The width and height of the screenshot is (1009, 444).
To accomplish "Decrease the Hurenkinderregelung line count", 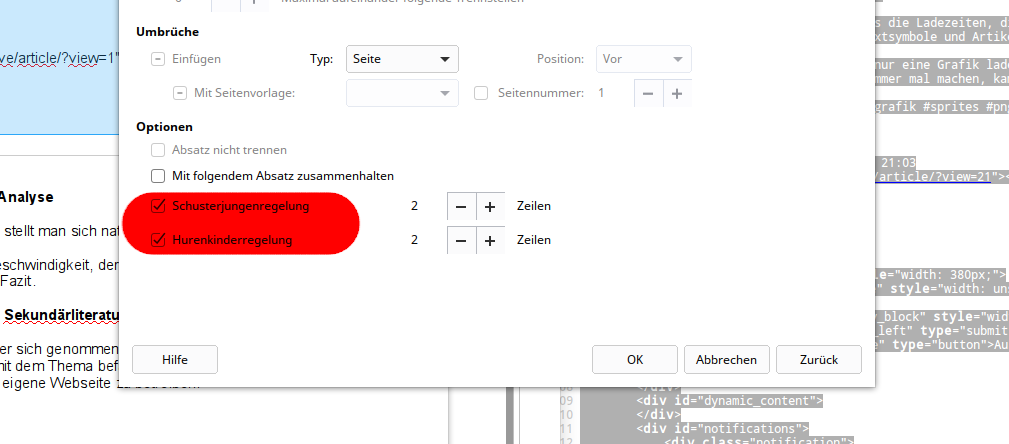I will (x=461, y=241).
